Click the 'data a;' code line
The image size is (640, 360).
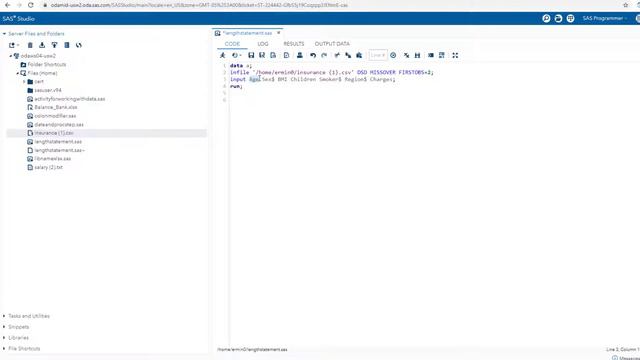(241, 66)
